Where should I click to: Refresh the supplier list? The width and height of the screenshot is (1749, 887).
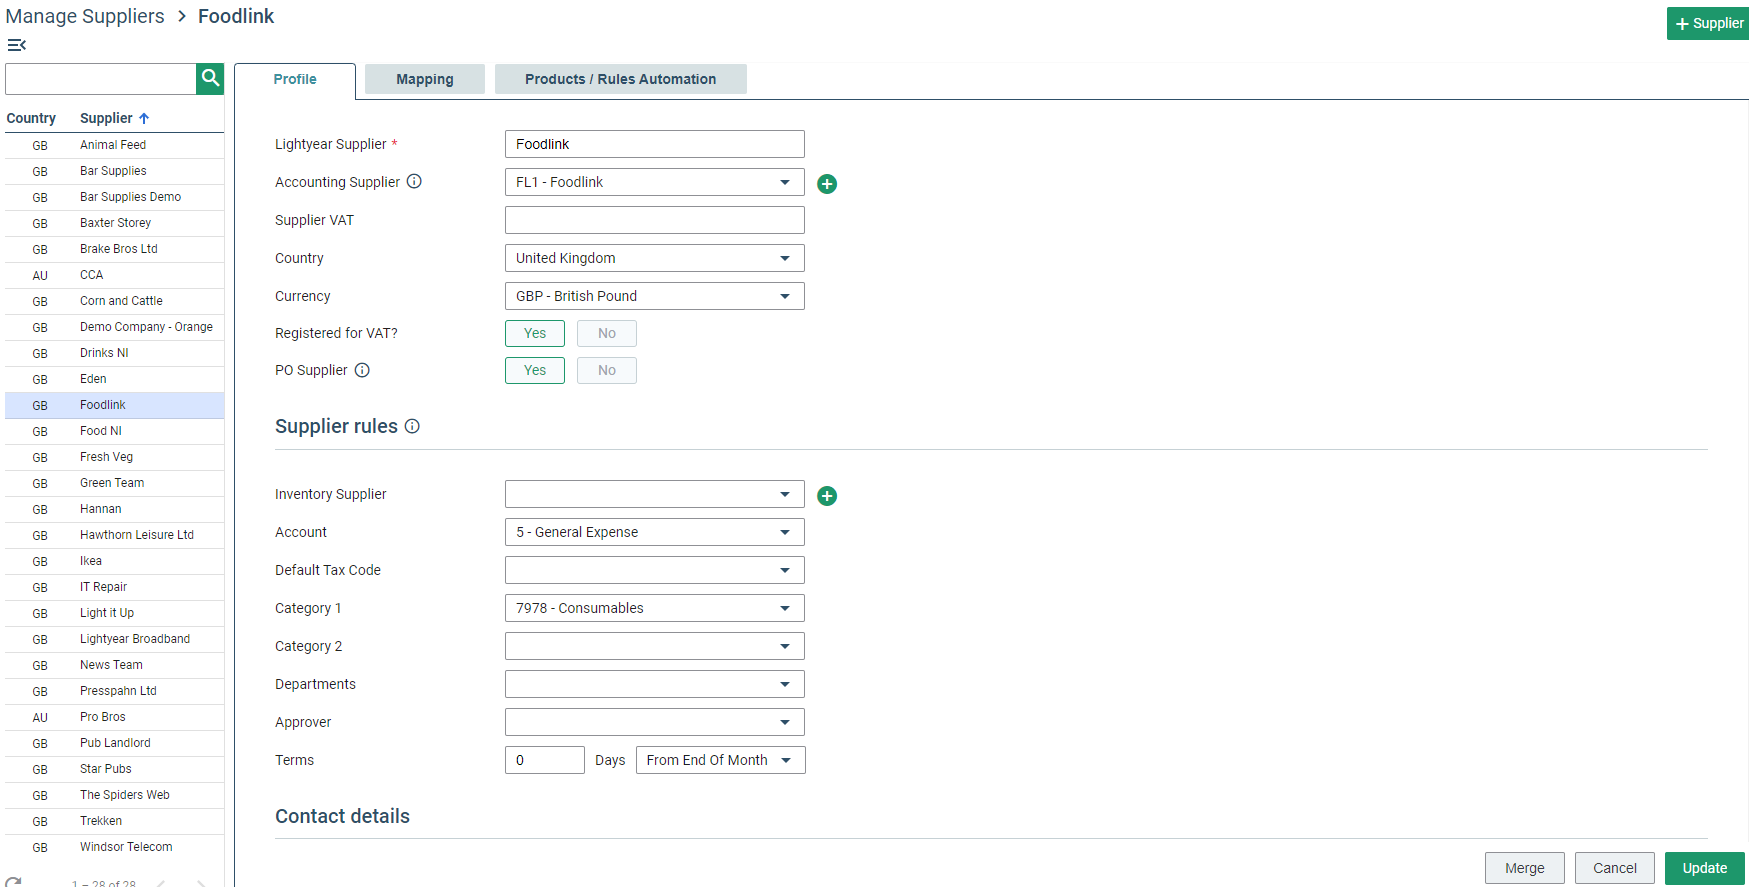point(13,883)
